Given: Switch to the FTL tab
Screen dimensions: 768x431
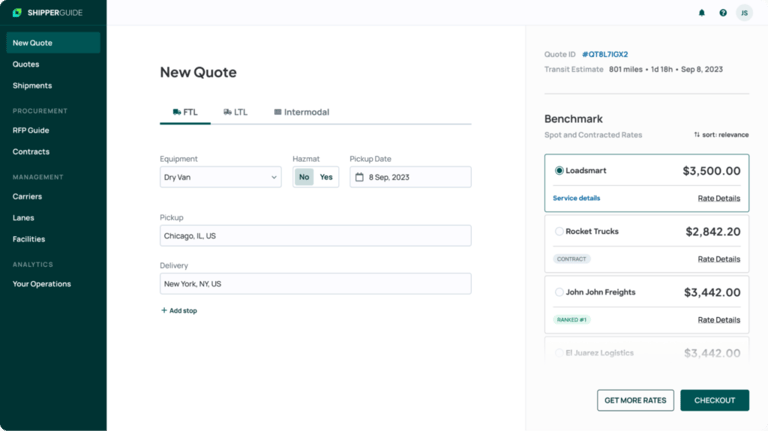Looking at the screenshot, I should tap(185, 112).
